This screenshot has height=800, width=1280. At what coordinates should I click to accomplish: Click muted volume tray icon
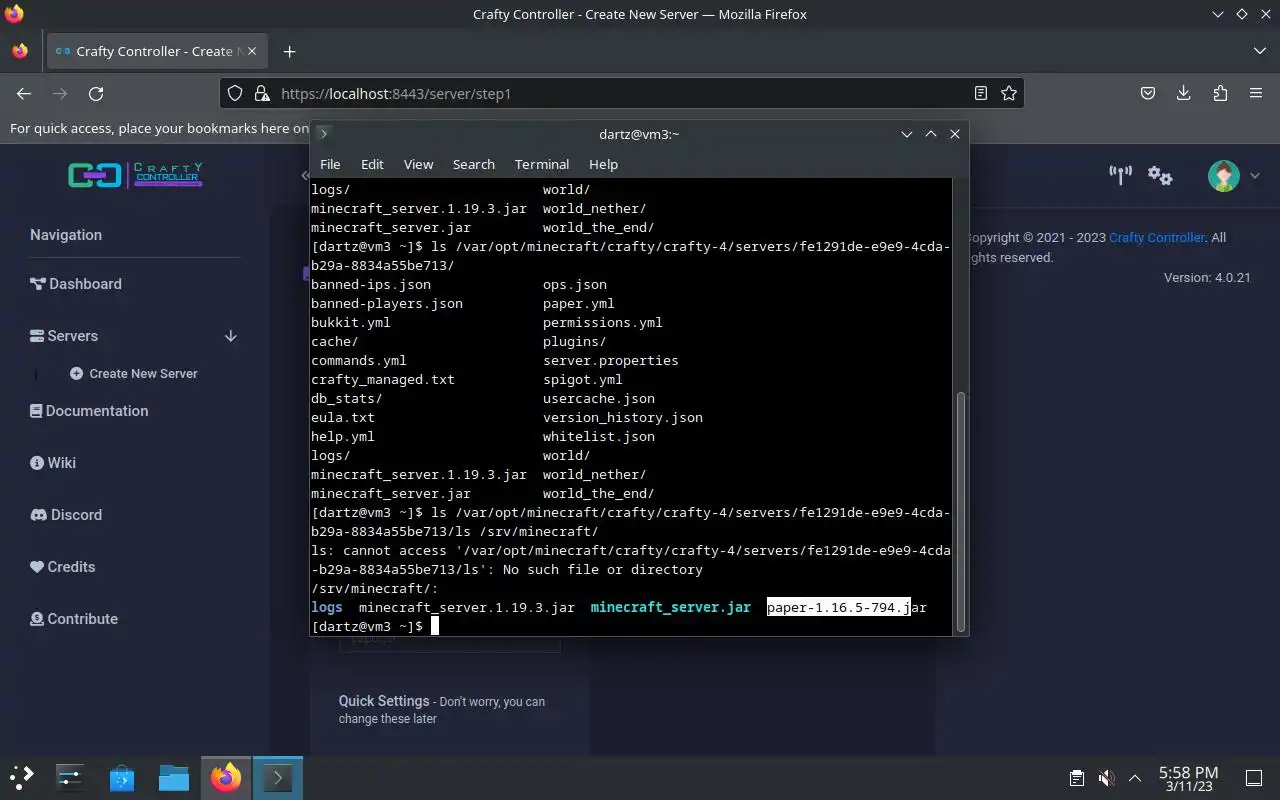pyautogui.click(x=1106, y=777)
